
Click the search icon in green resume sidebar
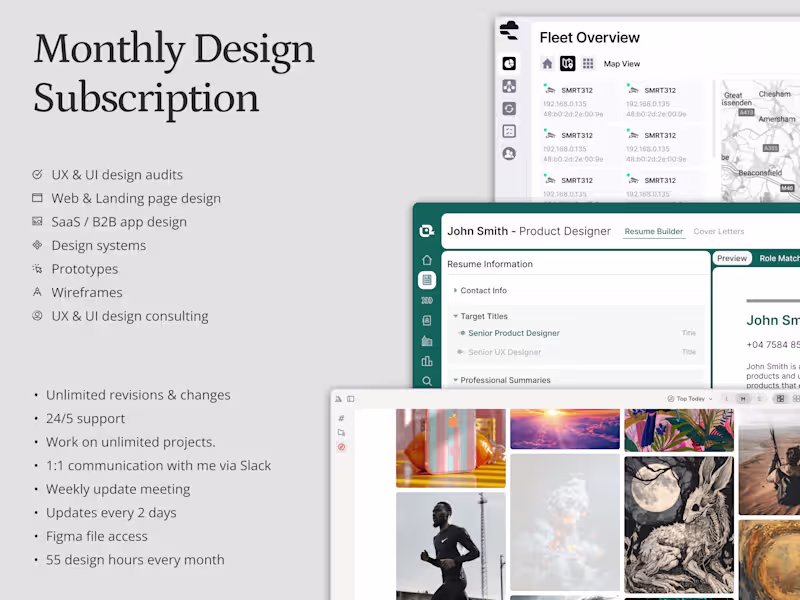(427, 381)
